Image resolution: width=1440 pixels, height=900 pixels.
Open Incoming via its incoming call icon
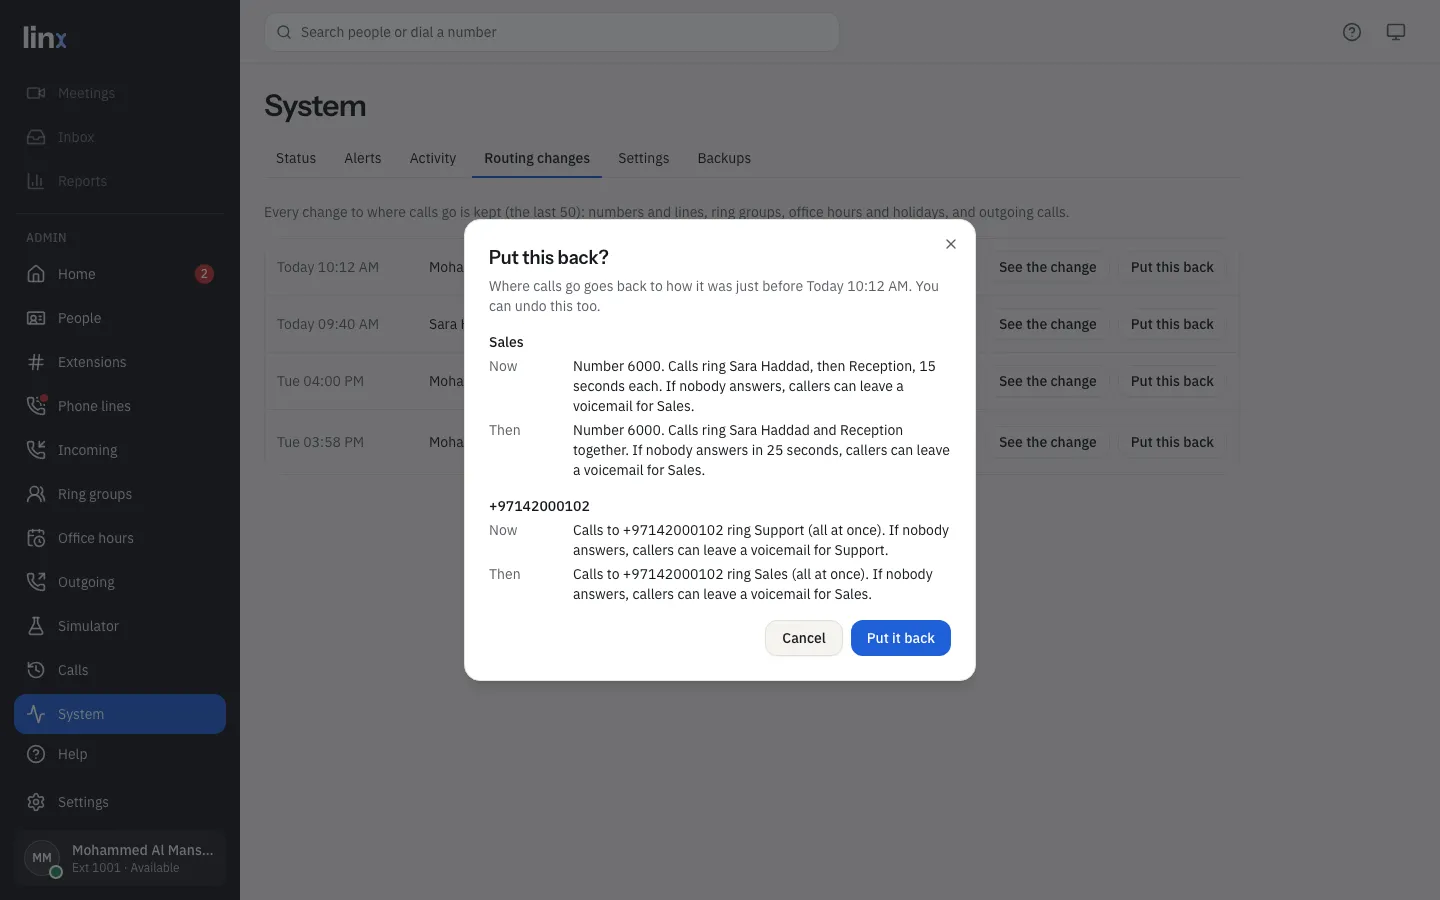tap(36, 450)
